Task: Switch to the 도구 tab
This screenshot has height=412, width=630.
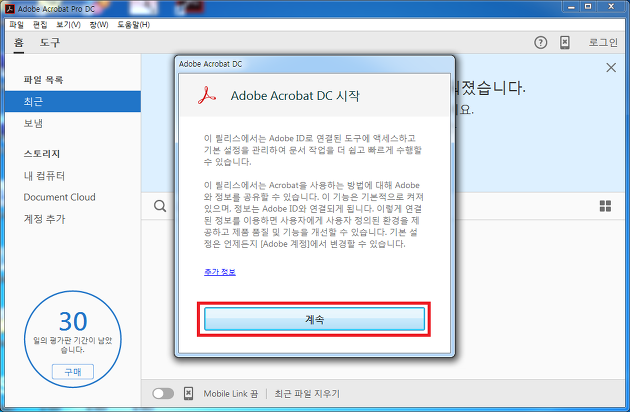Action: tap(50, 43)
